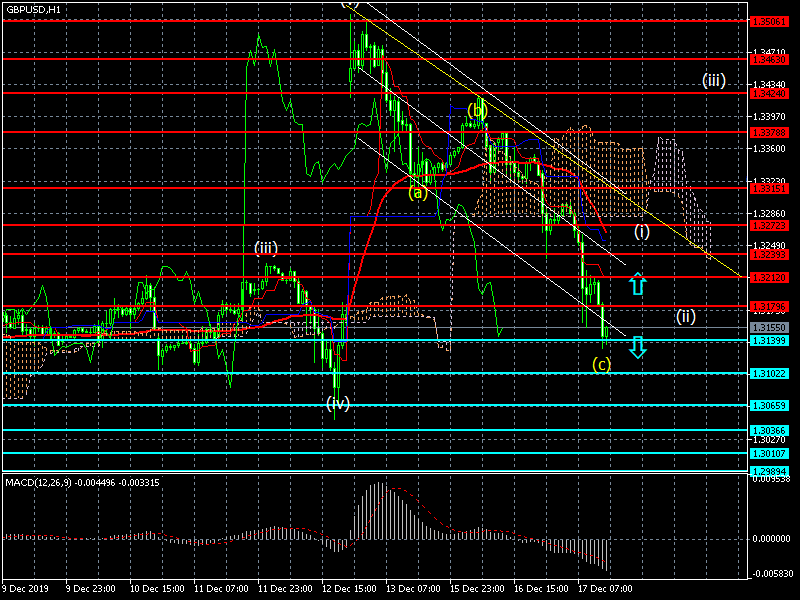Select the 1.32723 red price label
Screen dimensions: 800x600
tap(769, 226)
